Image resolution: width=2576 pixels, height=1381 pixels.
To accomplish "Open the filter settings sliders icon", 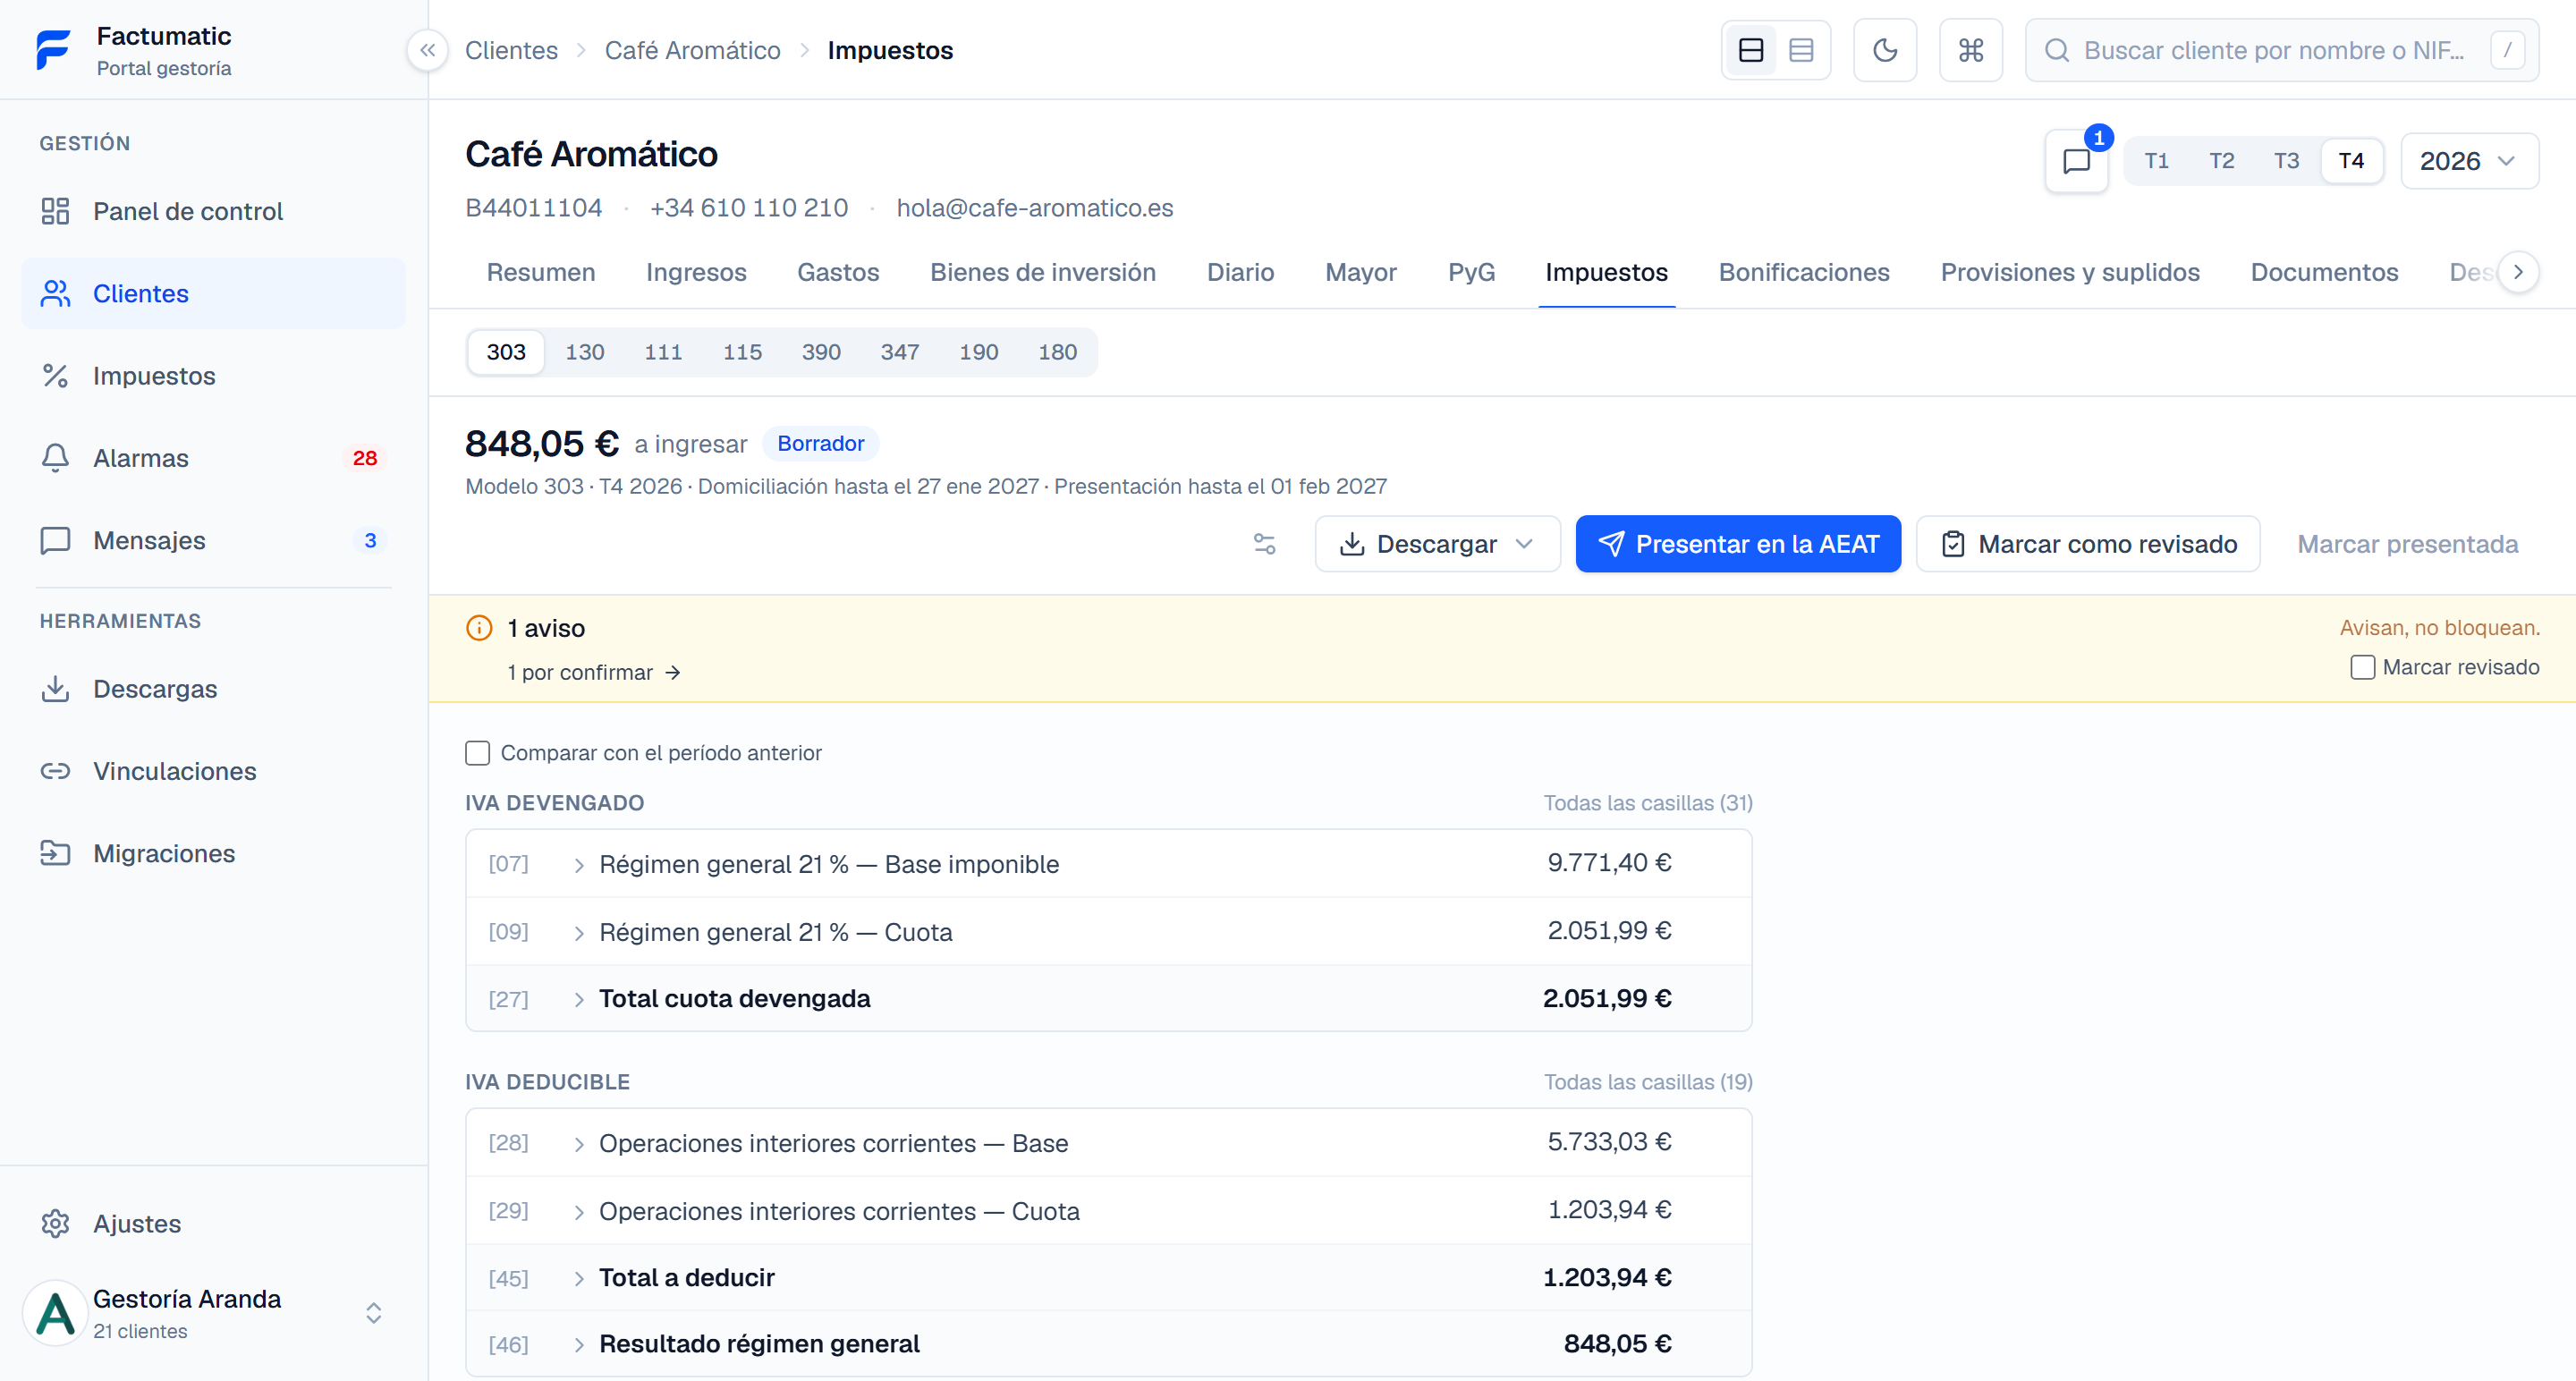I will [1264, 544].
